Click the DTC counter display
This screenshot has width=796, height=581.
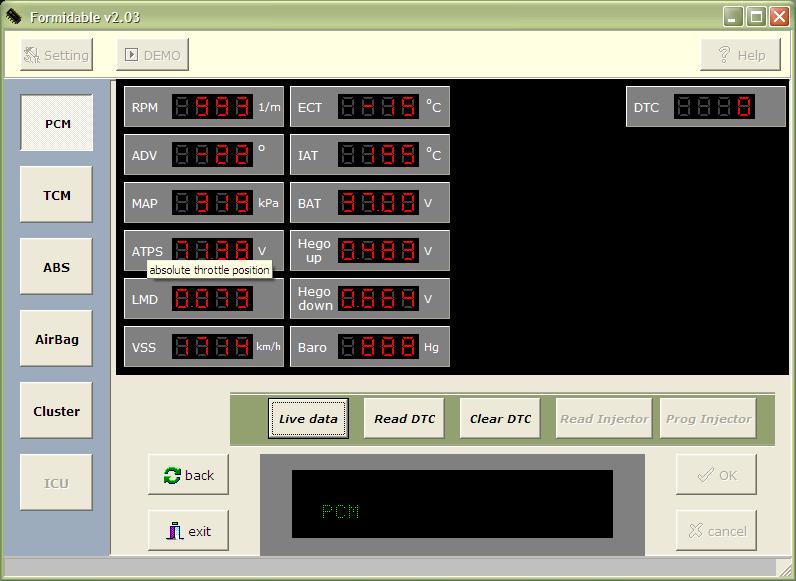point(713,107)
